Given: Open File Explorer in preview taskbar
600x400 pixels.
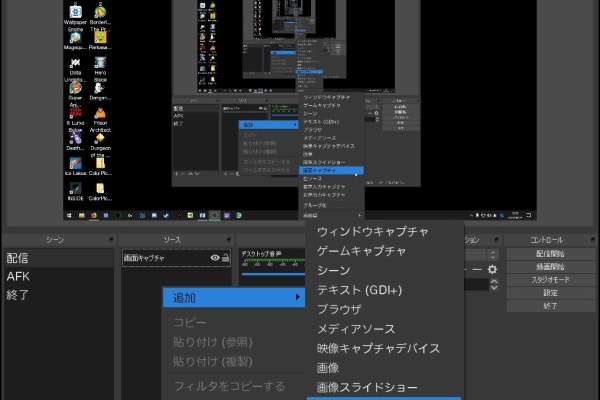Looking at the screenshot, I should [x=82, y=216].
